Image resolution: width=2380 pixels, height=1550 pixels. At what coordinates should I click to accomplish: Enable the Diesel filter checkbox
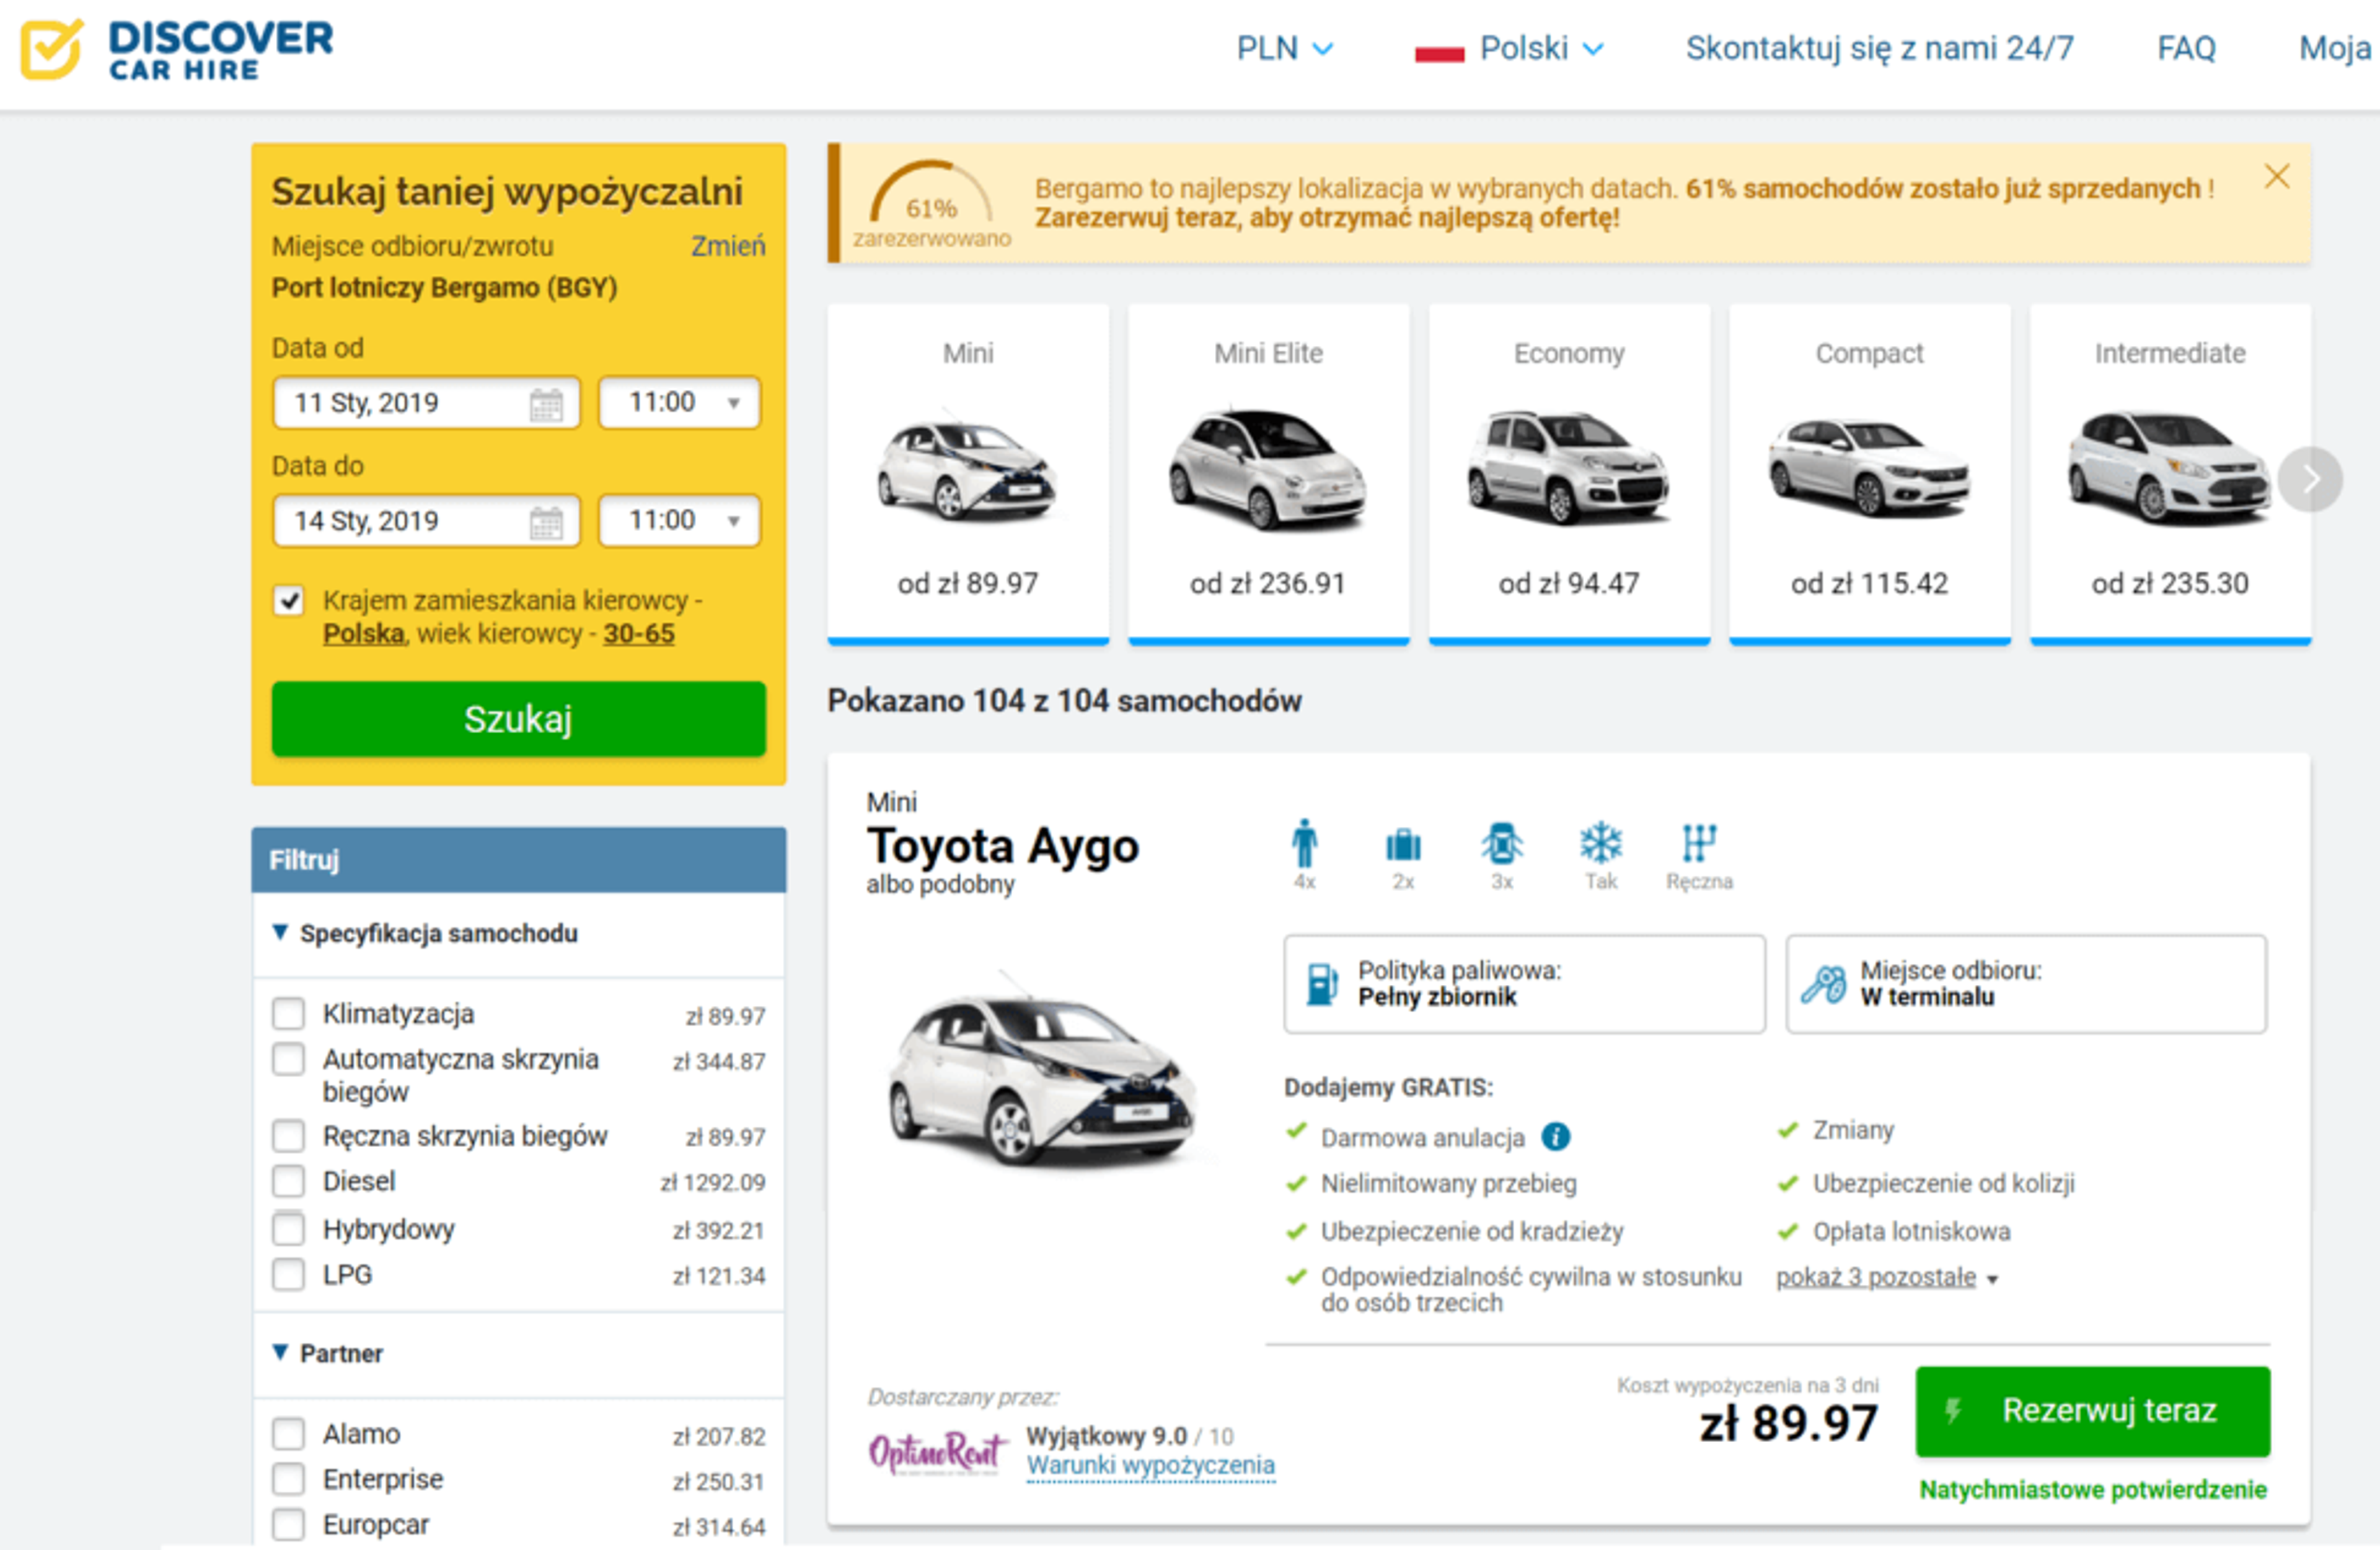tap(289, 1182)
